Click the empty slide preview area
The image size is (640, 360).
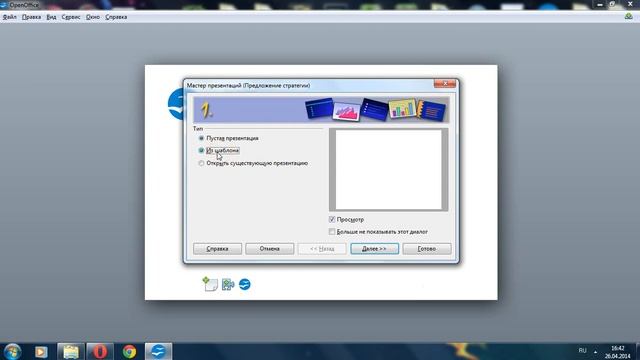(x=388, y=169)
